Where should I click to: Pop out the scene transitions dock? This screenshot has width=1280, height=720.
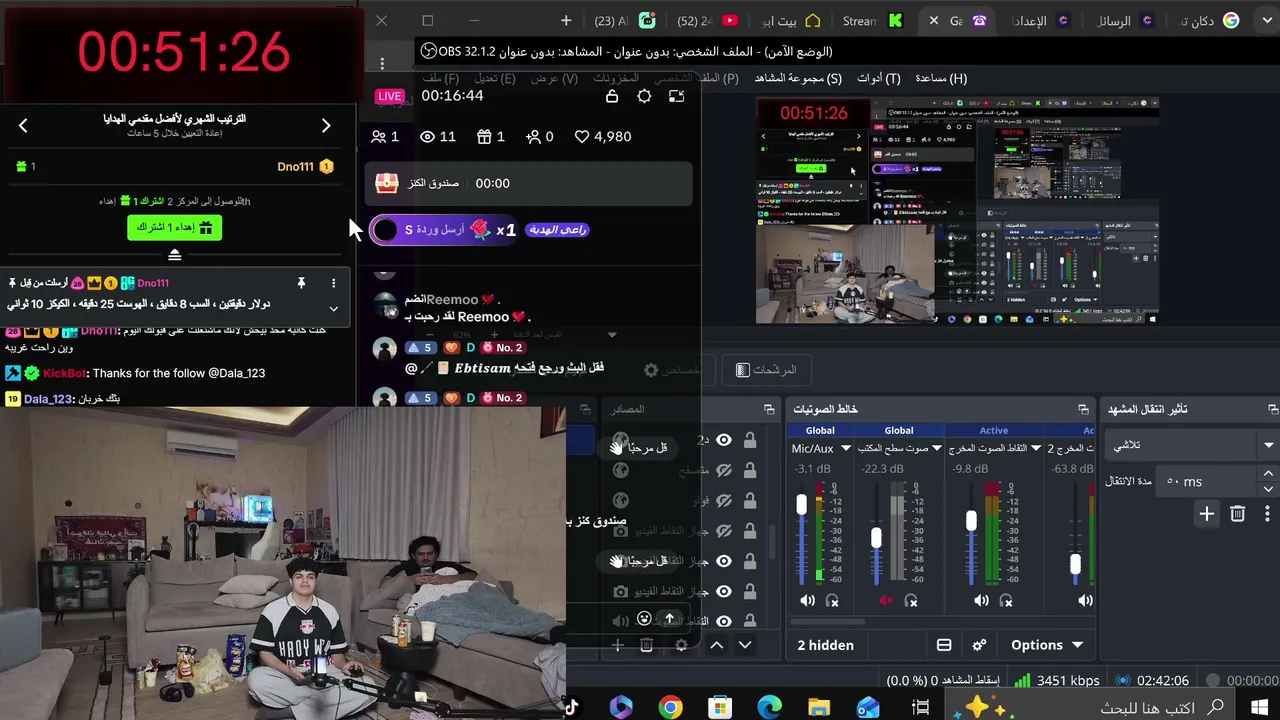1273,409
